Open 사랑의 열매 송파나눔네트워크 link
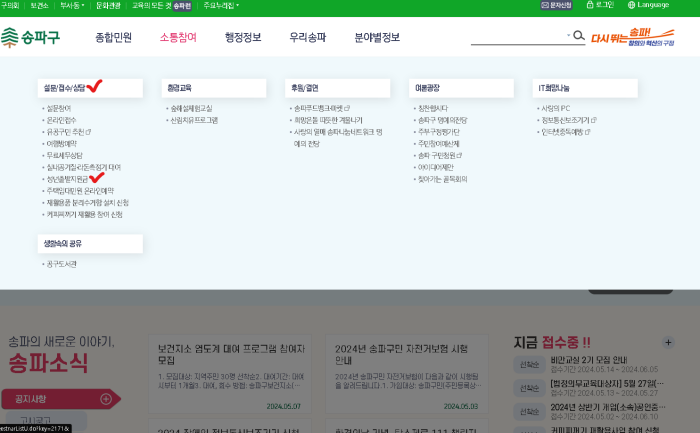The image size is (700, 433). tap(338, 138)
